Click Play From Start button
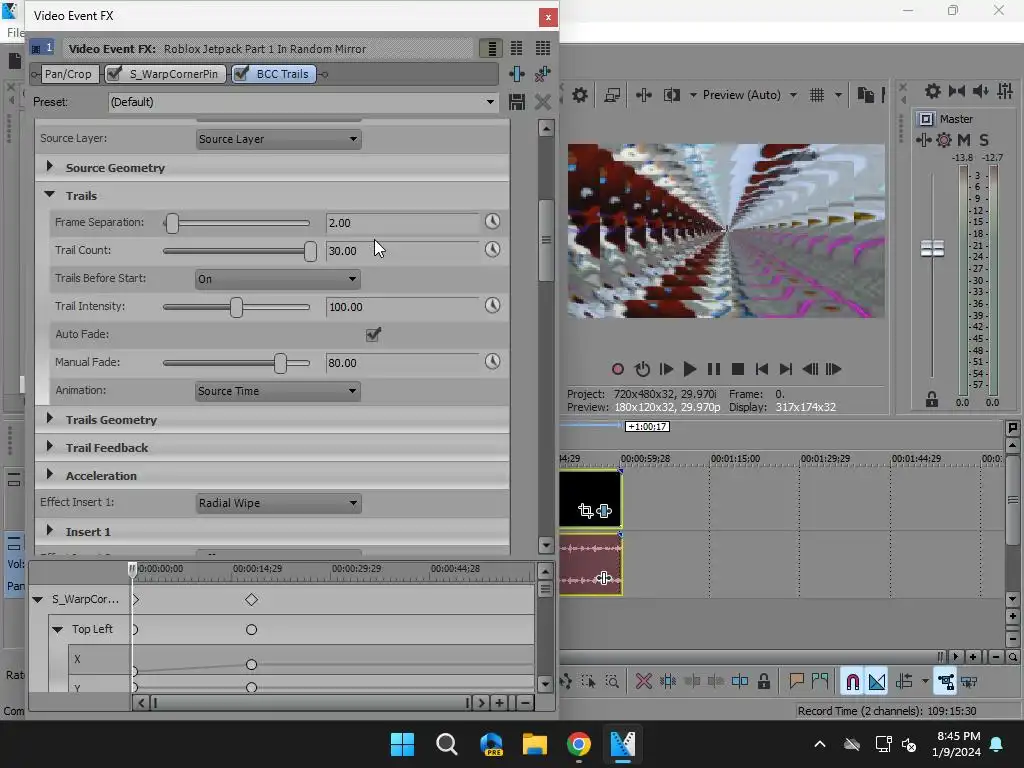 pyautogui.click(x=666, y=369)
